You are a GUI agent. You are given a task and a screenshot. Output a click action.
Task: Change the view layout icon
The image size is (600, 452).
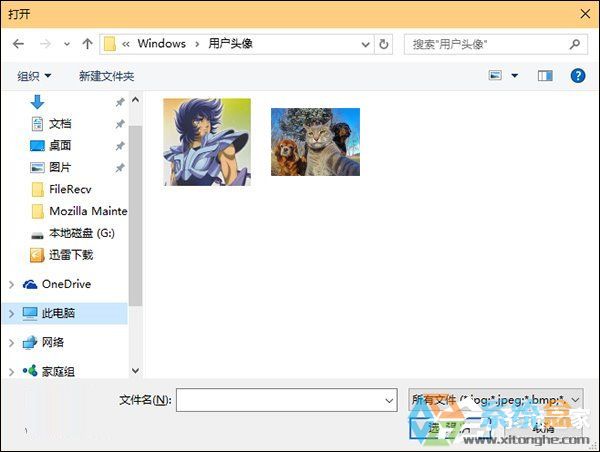click(x=495, y=75)
